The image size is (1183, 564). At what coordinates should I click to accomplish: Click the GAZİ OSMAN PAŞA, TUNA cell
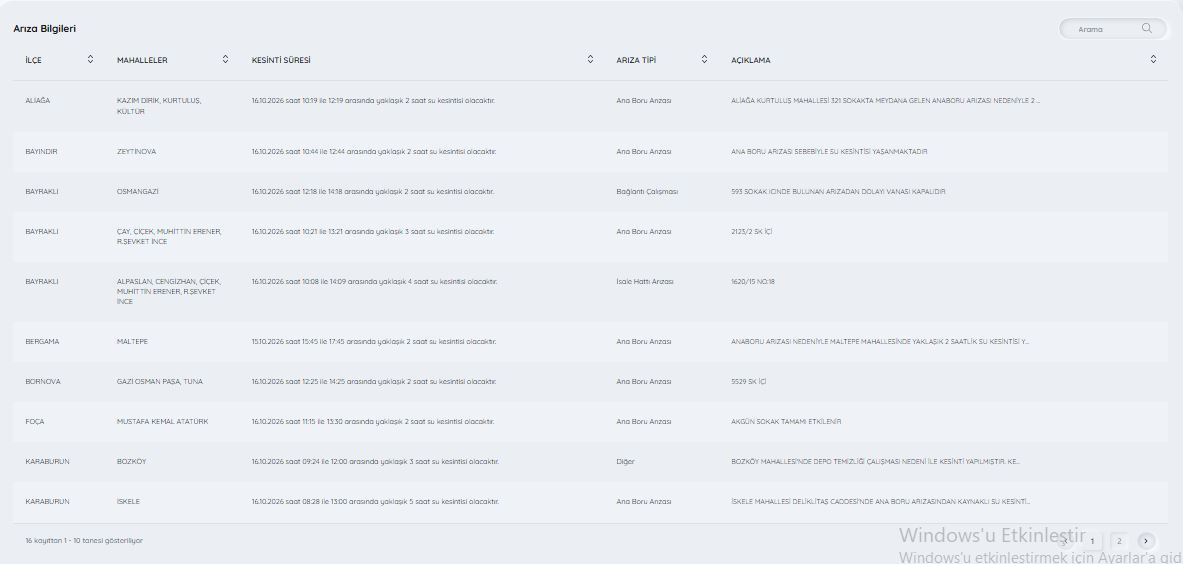(160, 382)
